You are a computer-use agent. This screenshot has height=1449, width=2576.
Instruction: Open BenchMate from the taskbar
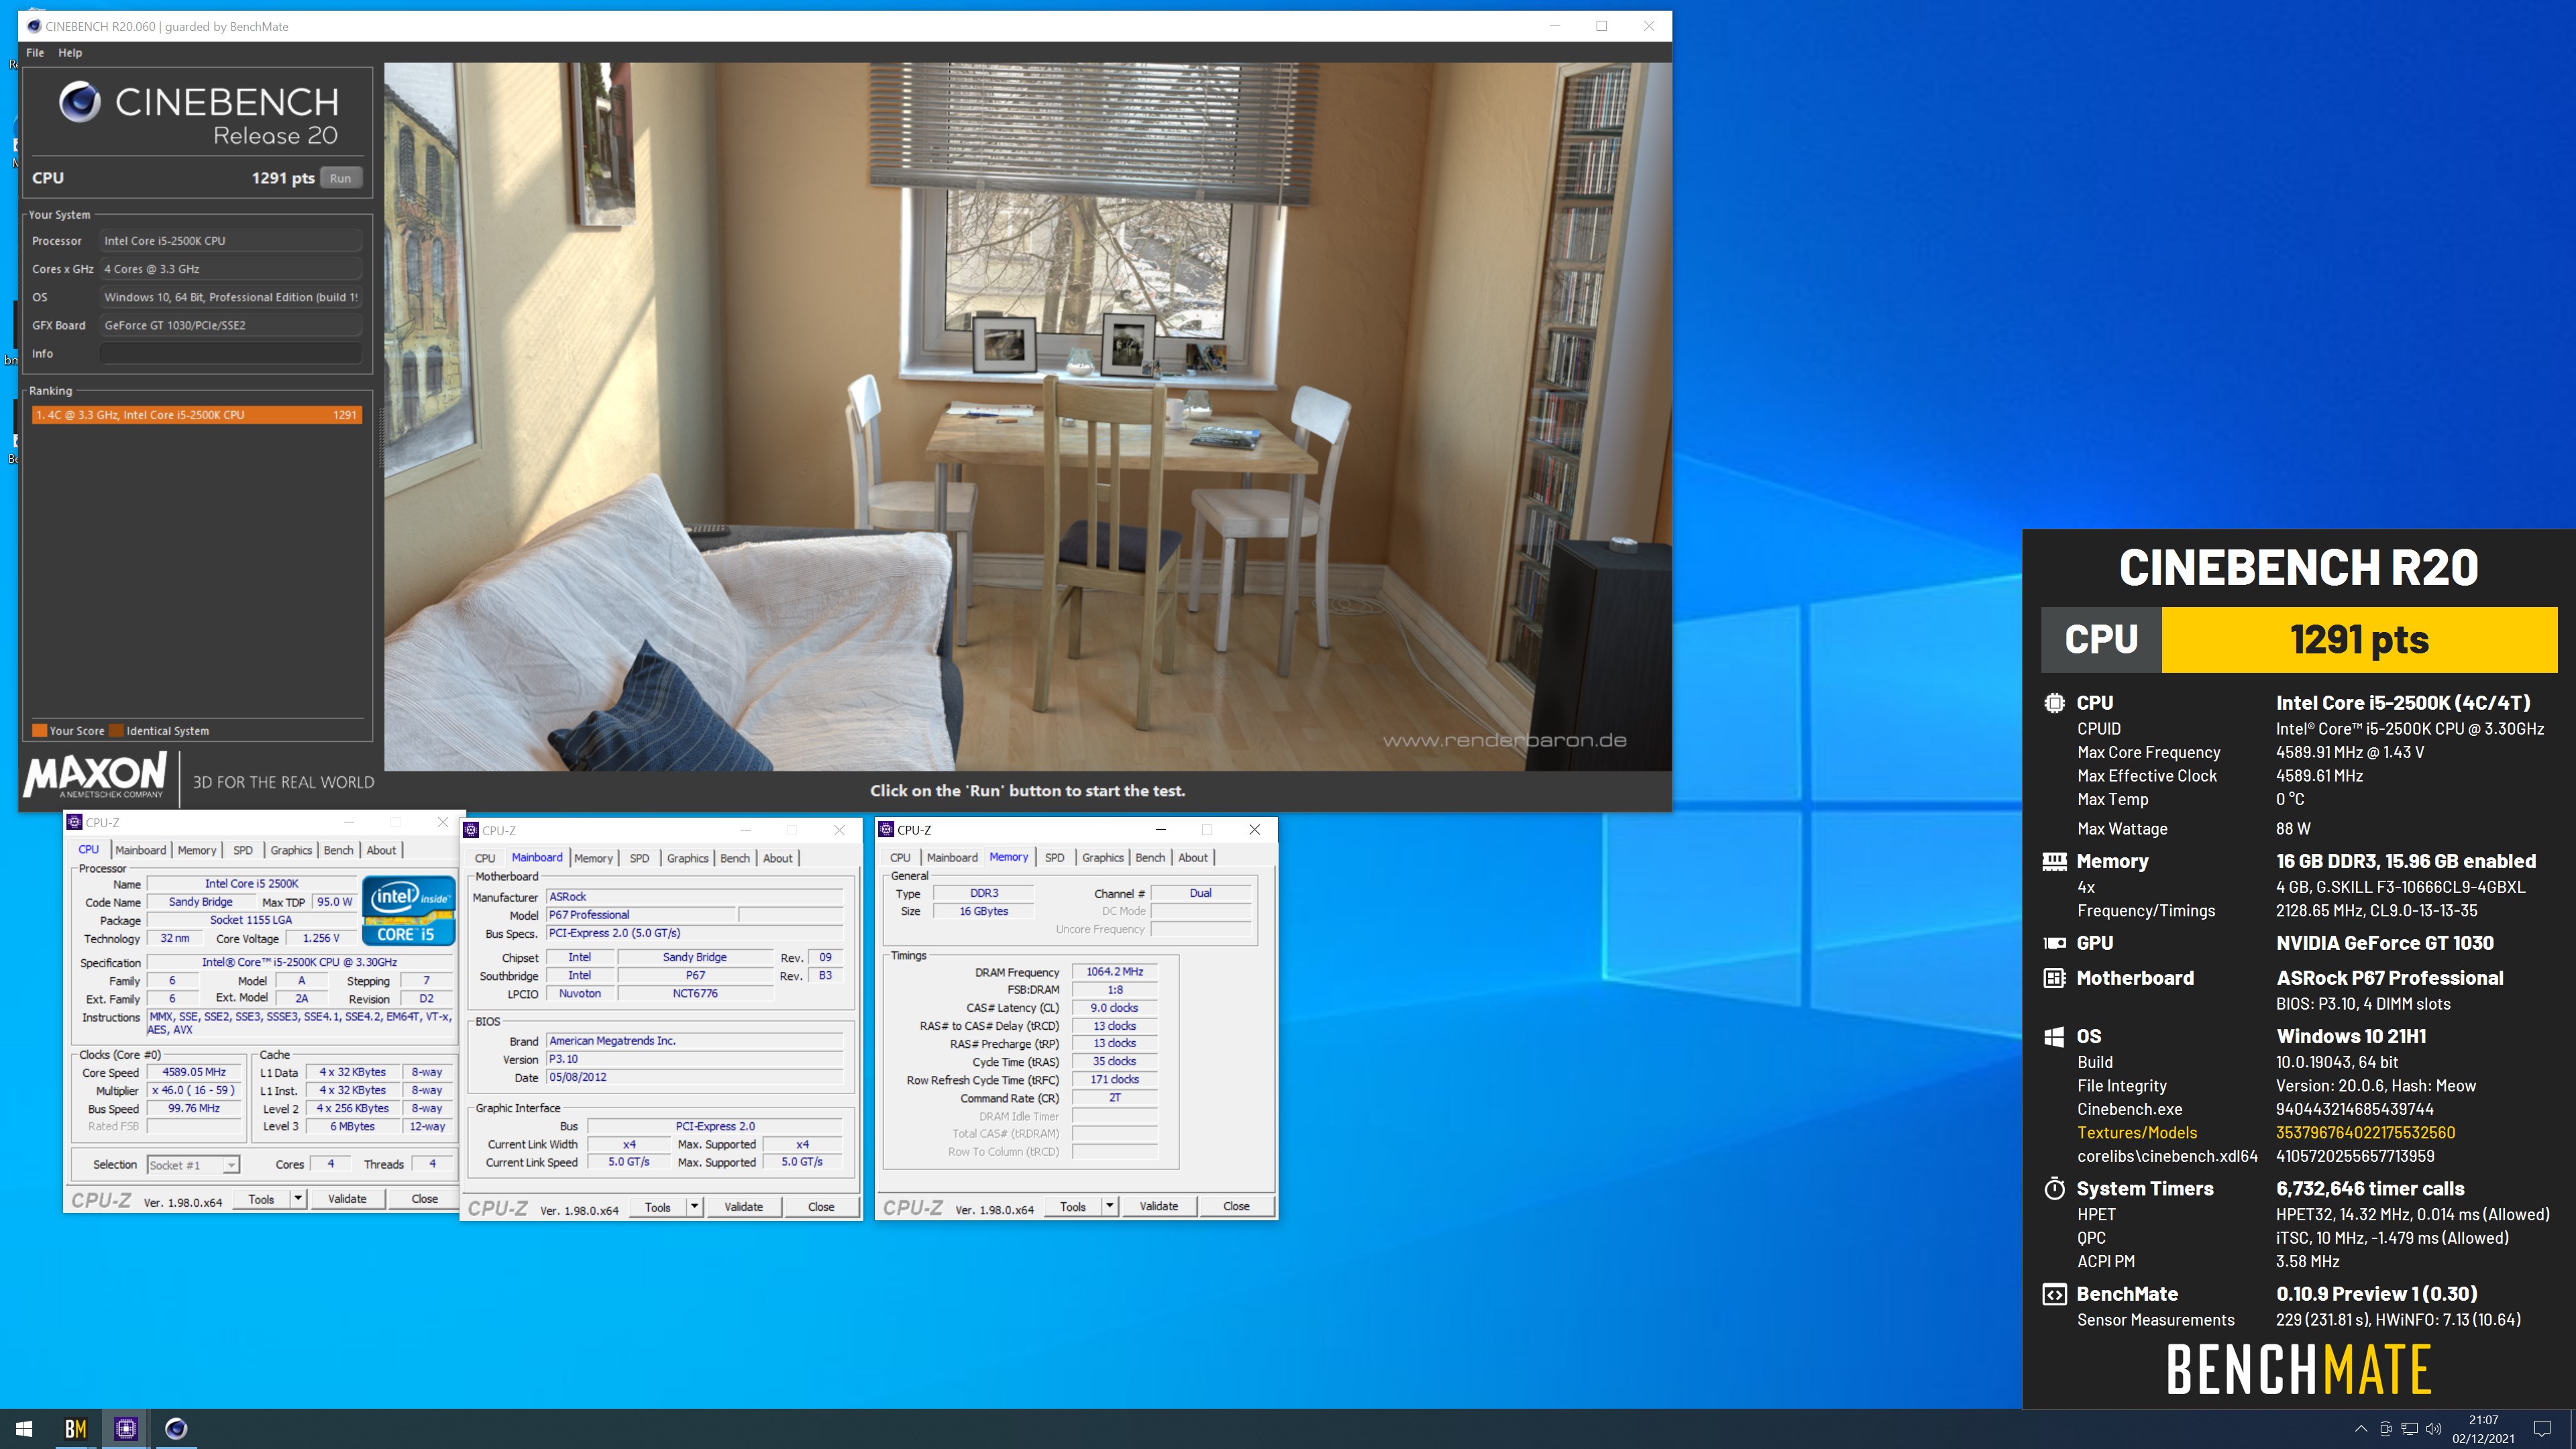[x=75, y=1429]
